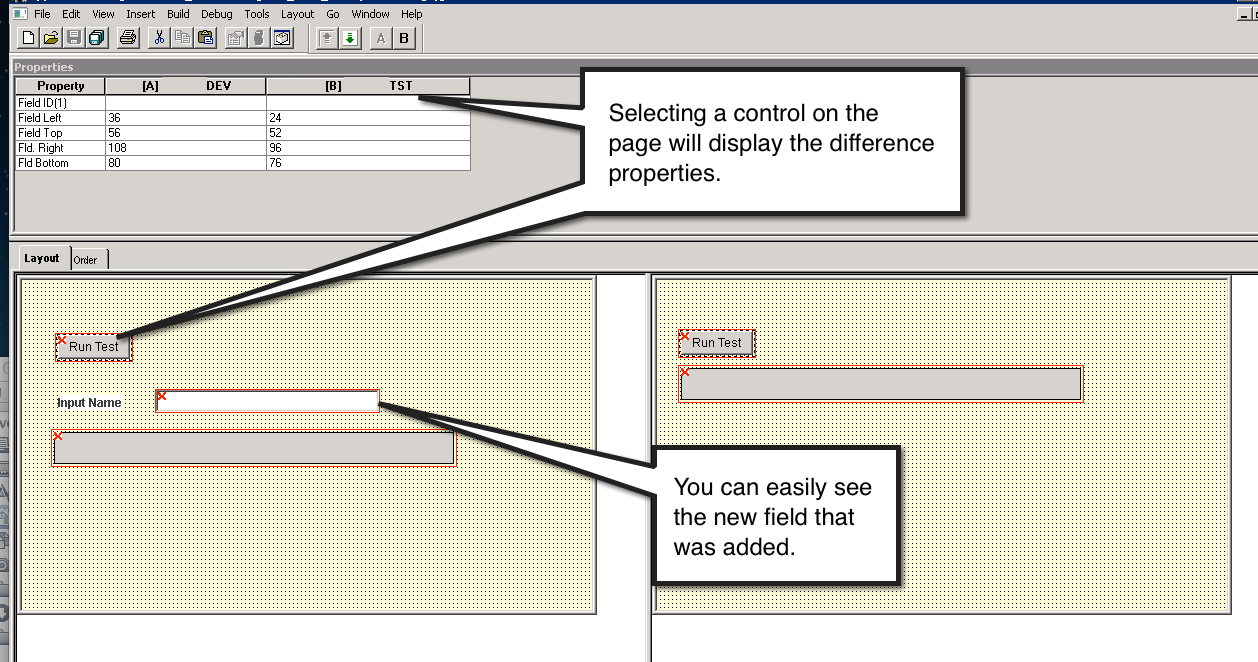Click the Print toolbar icon
Viewport: 1258px width, 662px height.
(x=128, y=38)
